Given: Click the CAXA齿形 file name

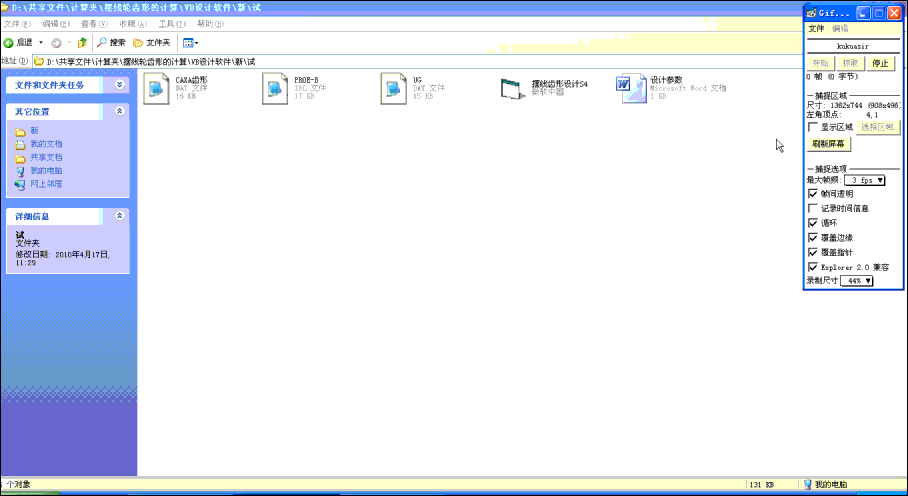Looking at the screenshot, I should point(192,80).
